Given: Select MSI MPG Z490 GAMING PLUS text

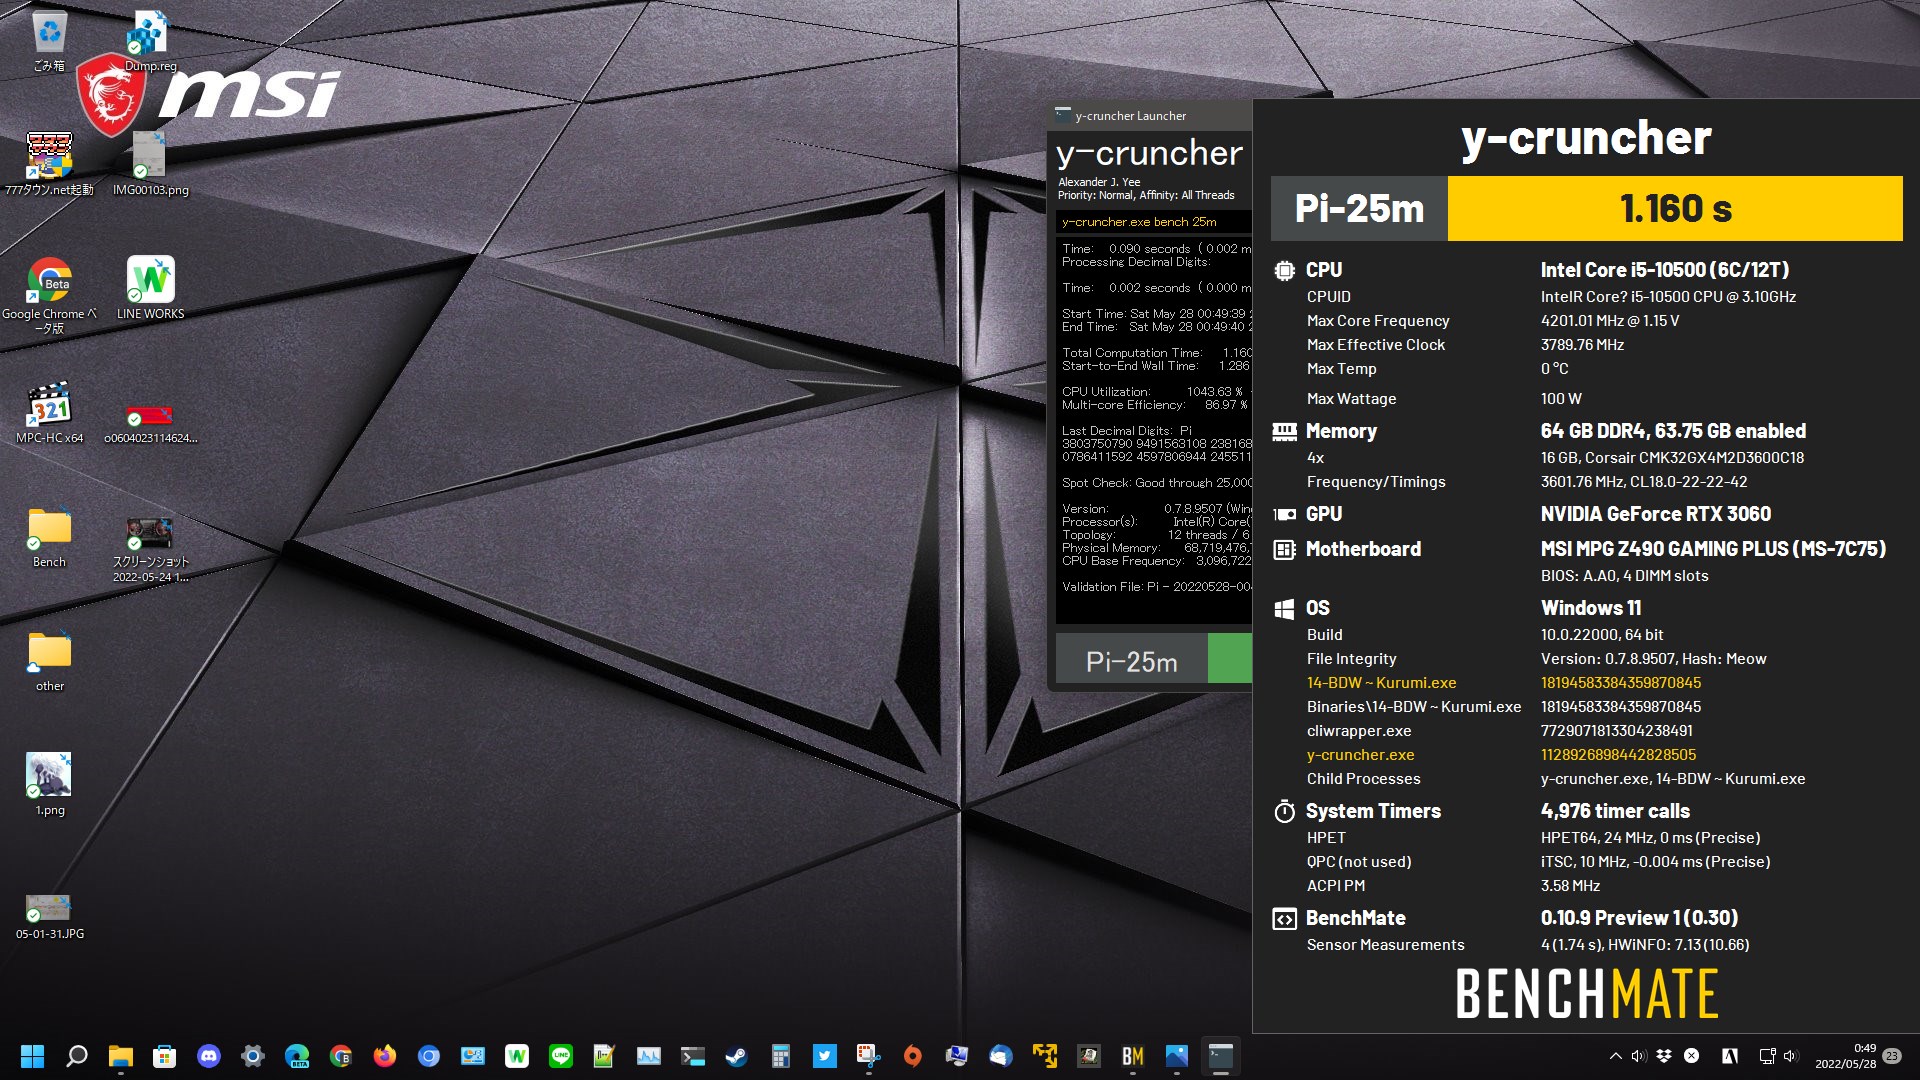Looking at the screenshot, I should click(1664, 549).
